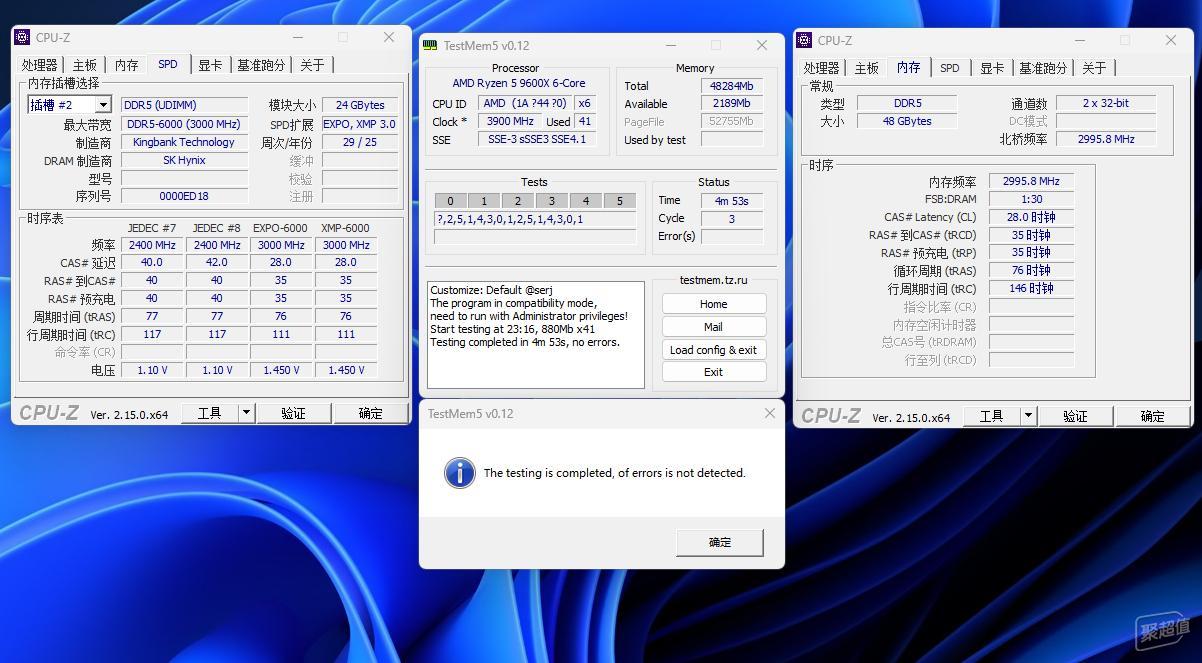Click the Mail button in TestMem5
The height and width of the screenshot is (663, 1202).
click(x=714, y=327)
